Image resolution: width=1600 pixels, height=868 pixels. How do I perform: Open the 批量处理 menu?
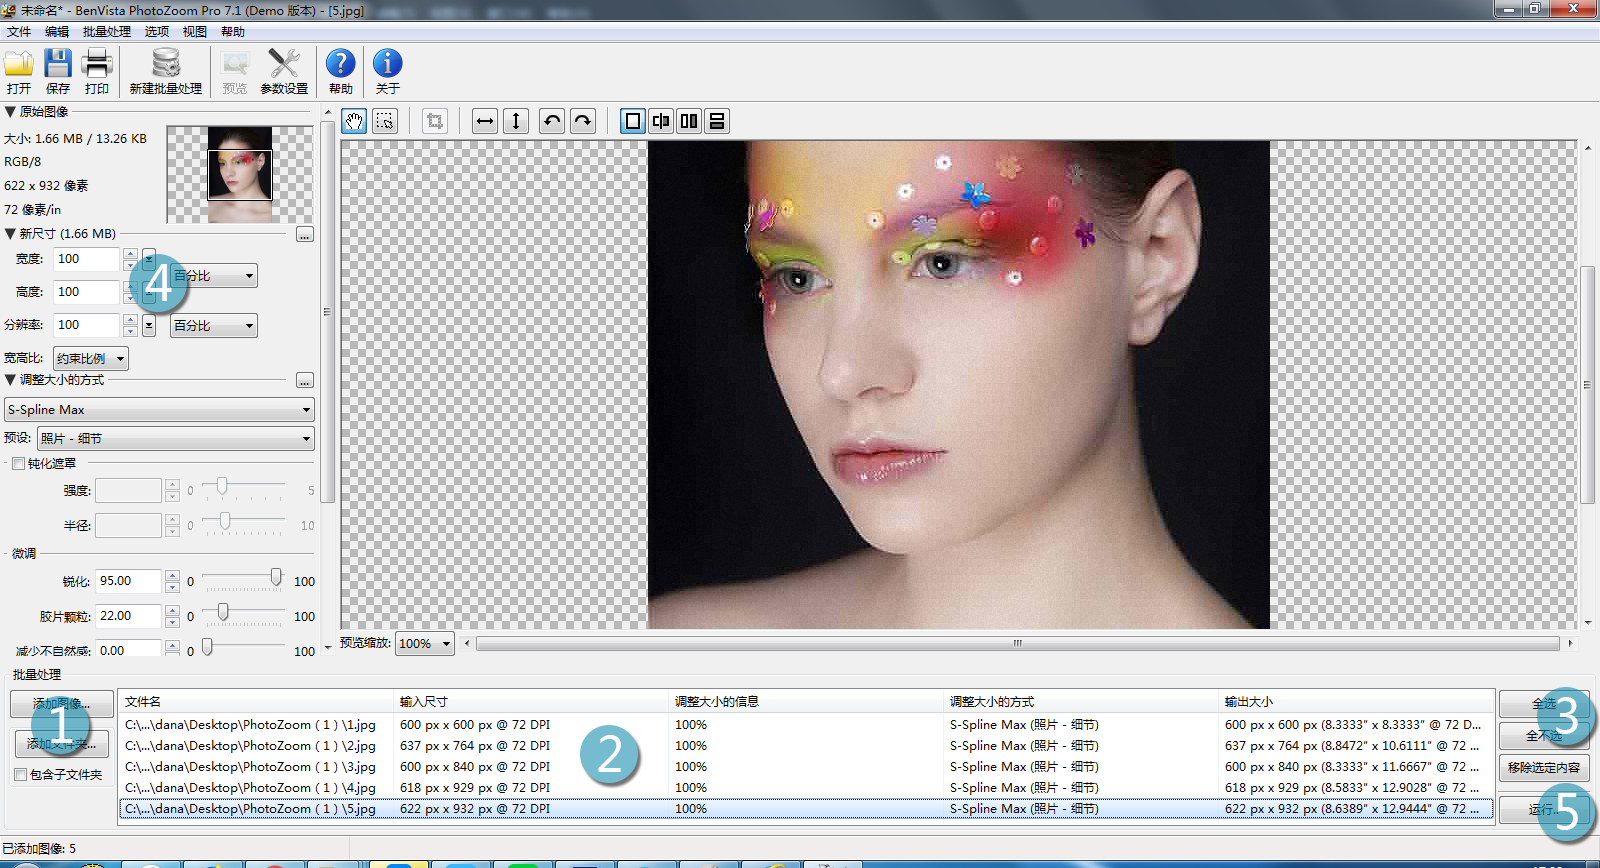[x=106, y=32]
